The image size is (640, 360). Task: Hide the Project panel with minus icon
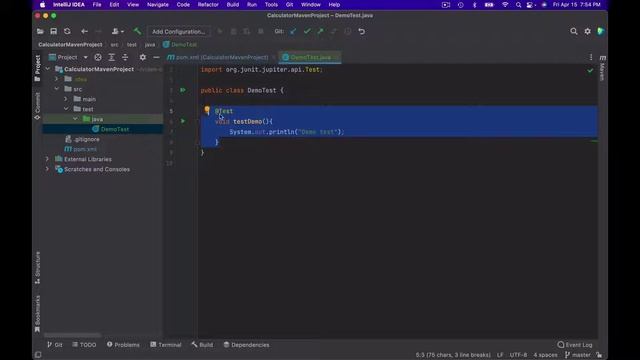[156, 58]
